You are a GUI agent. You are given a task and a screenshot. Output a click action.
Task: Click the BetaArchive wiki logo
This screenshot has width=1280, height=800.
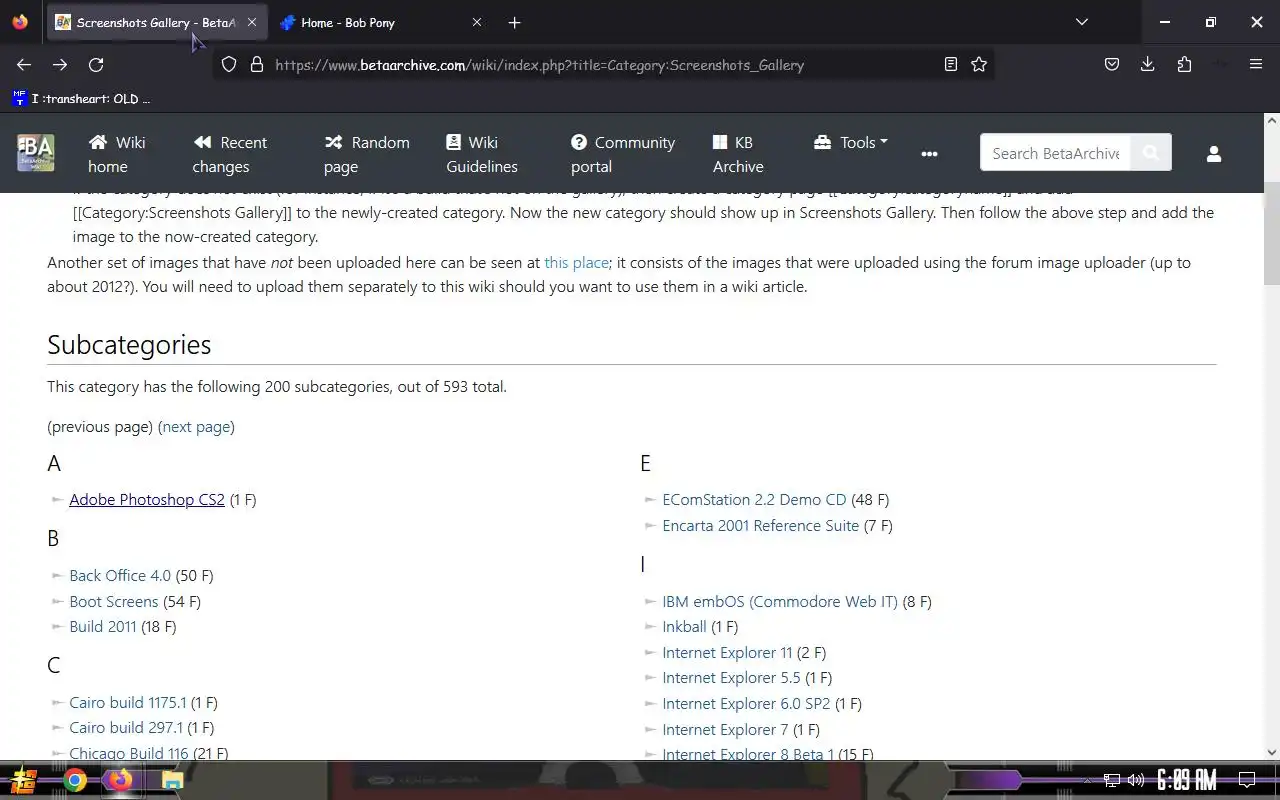click(x=36, y=153)
